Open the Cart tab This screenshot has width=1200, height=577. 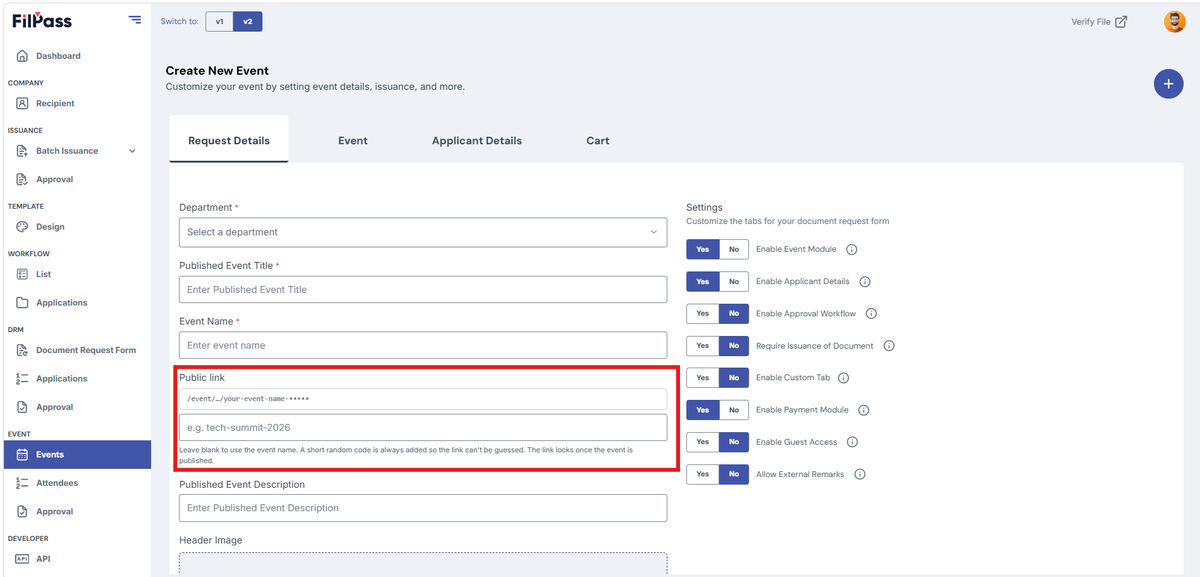(598, 141)
